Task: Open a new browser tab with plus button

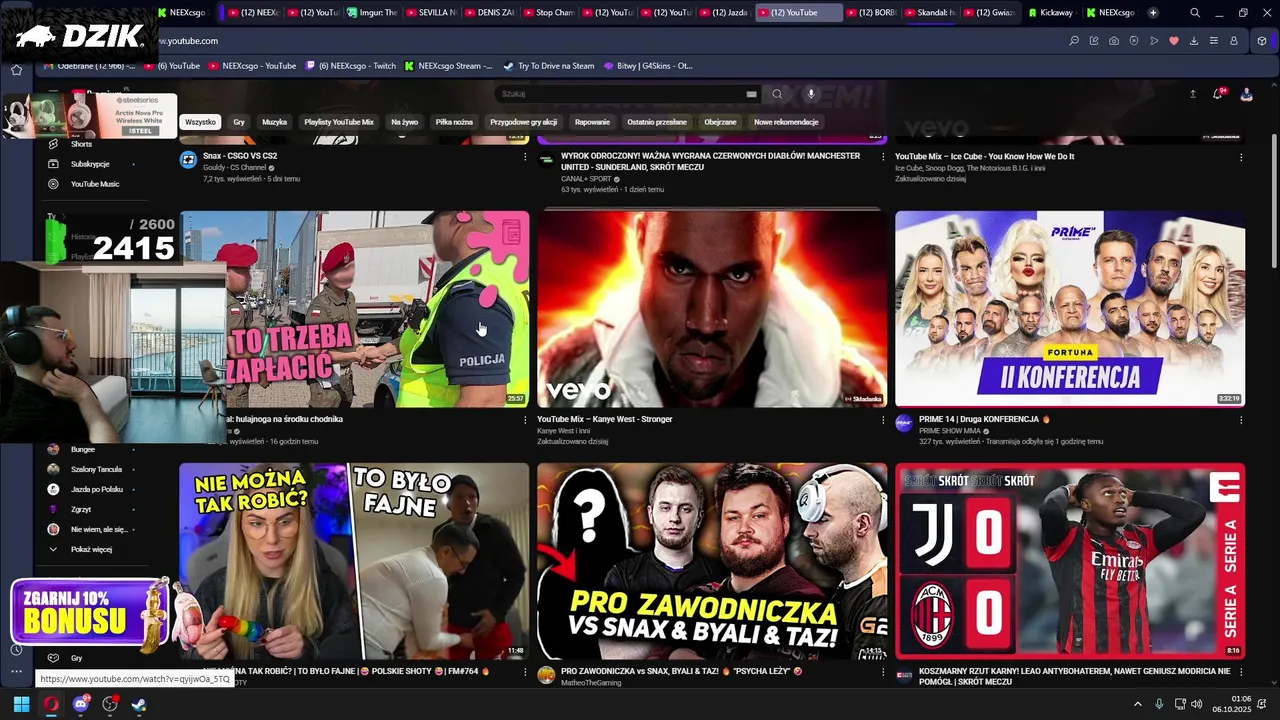Action: click(1153, 13)
